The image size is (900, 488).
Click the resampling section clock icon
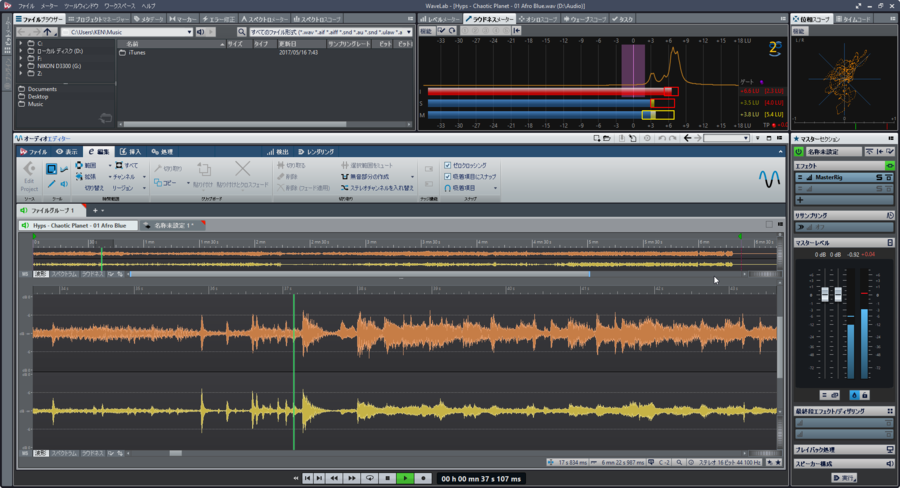(x=890, y=215)
